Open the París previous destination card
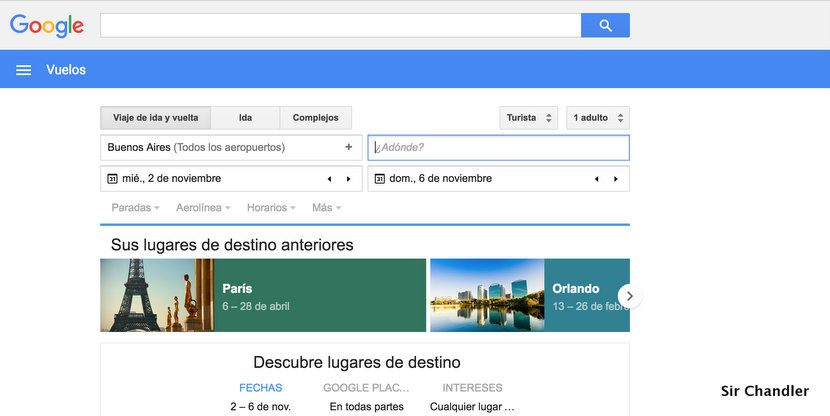The height and width of the screenshot is (416, 830). tap(263, 296)
